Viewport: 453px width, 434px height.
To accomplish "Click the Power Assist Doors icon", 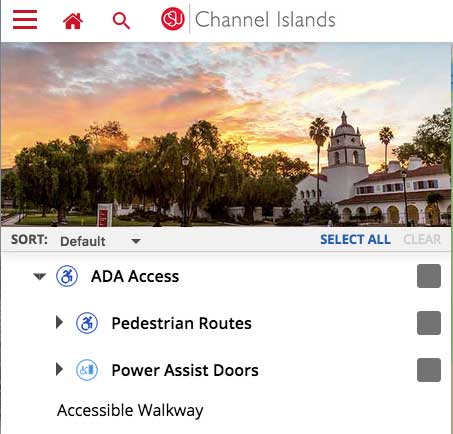I will coord(87,370).
